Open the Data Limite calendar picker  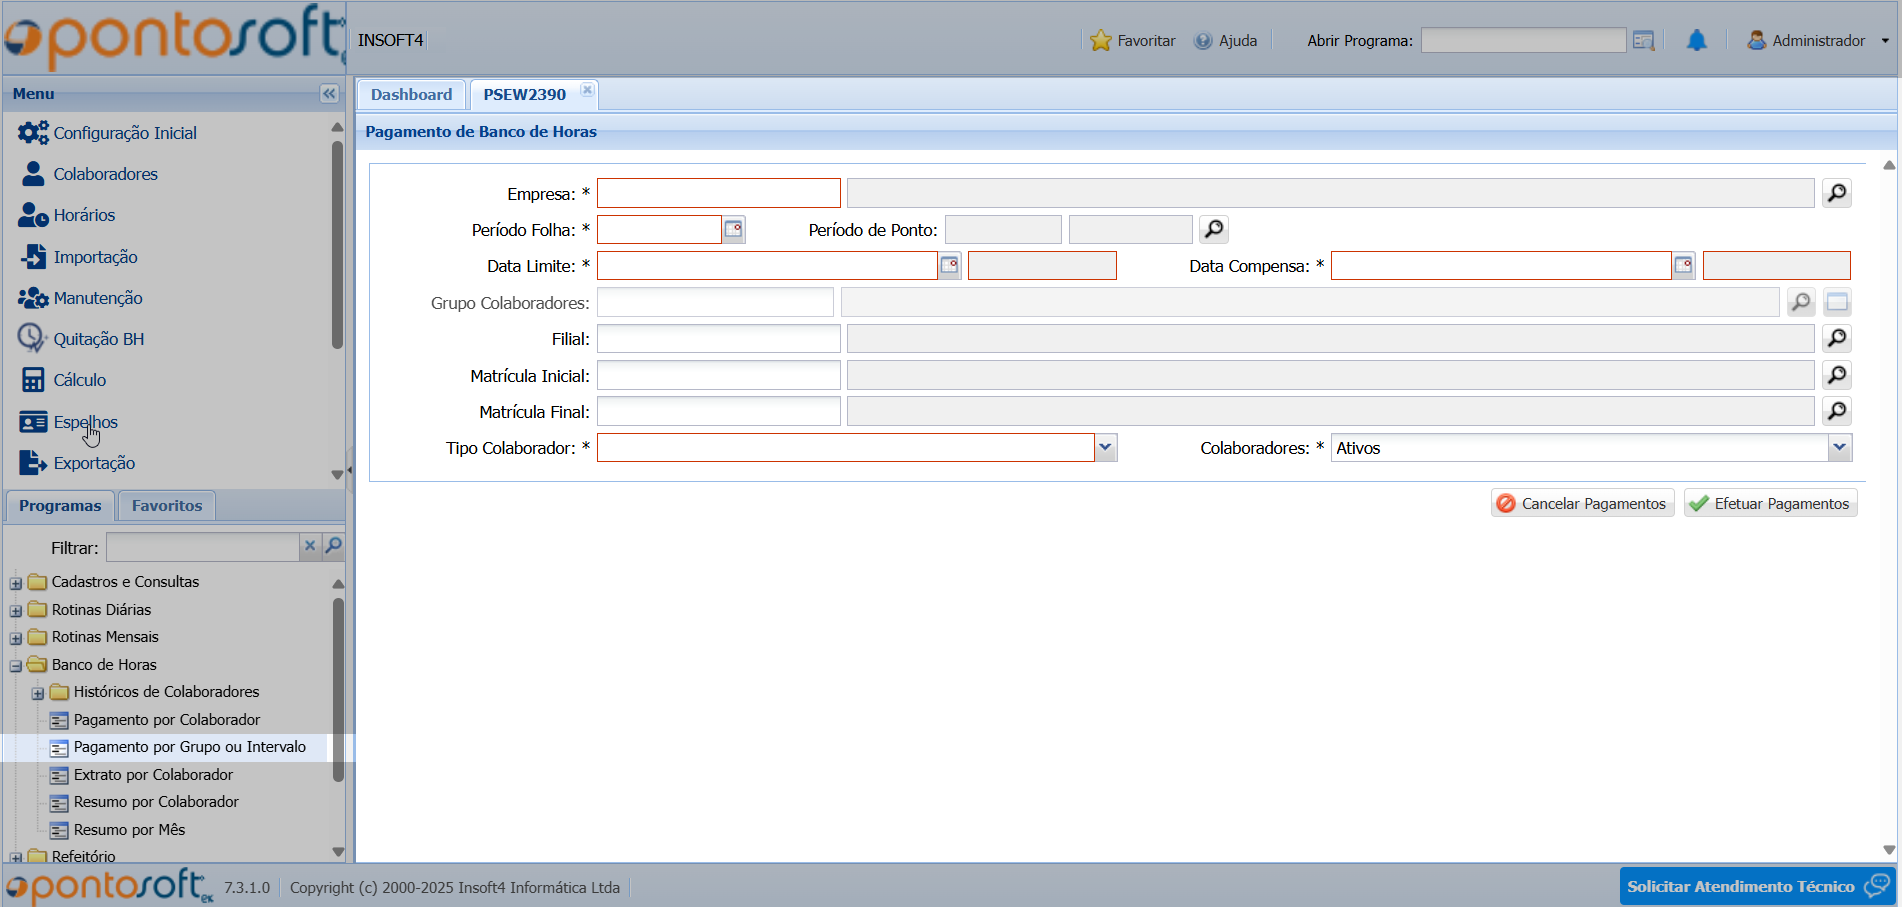click(949, 266)
